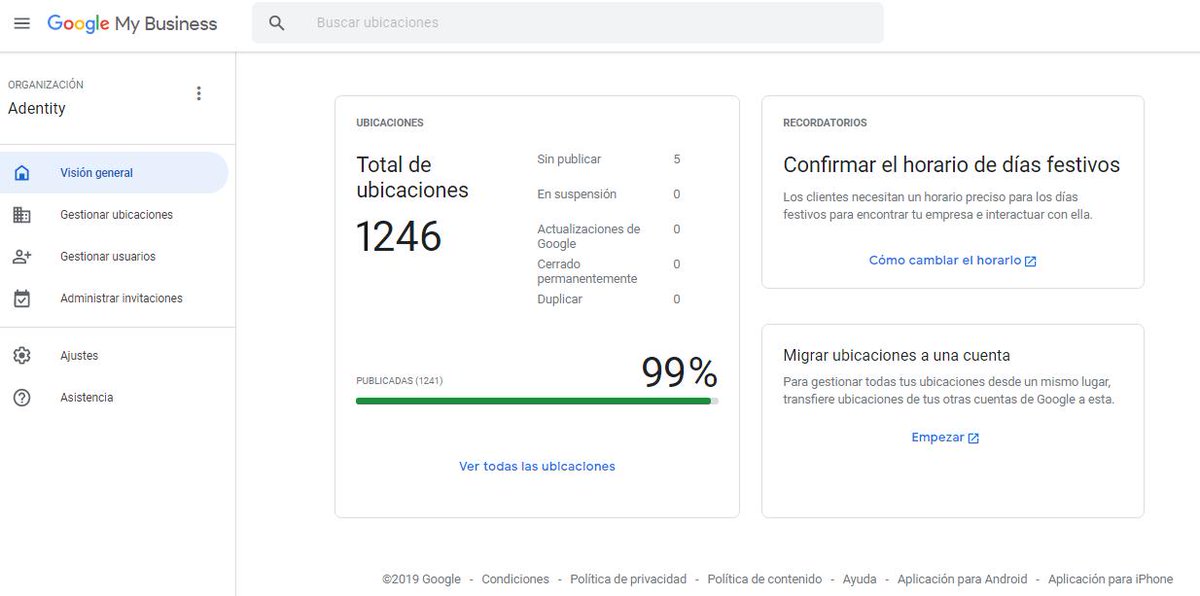Open Condiciones footer link
Screen dimensions: 1200x596
[515, 579]
